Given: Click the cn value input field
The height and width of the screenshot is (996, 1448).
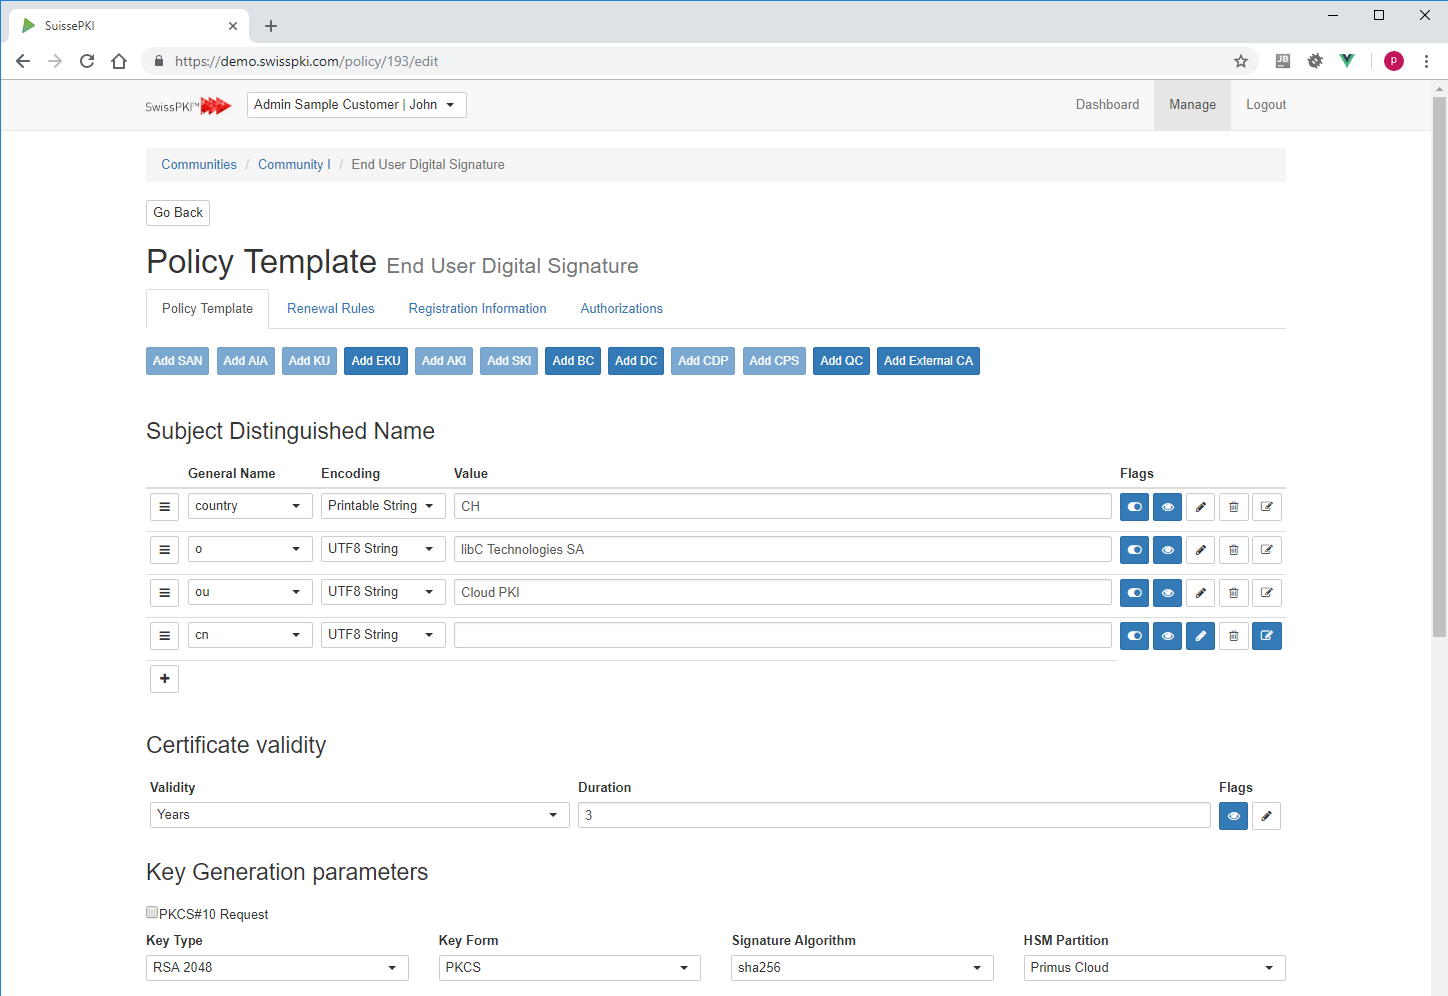Looking at the screenshot, I should point(783,635).
